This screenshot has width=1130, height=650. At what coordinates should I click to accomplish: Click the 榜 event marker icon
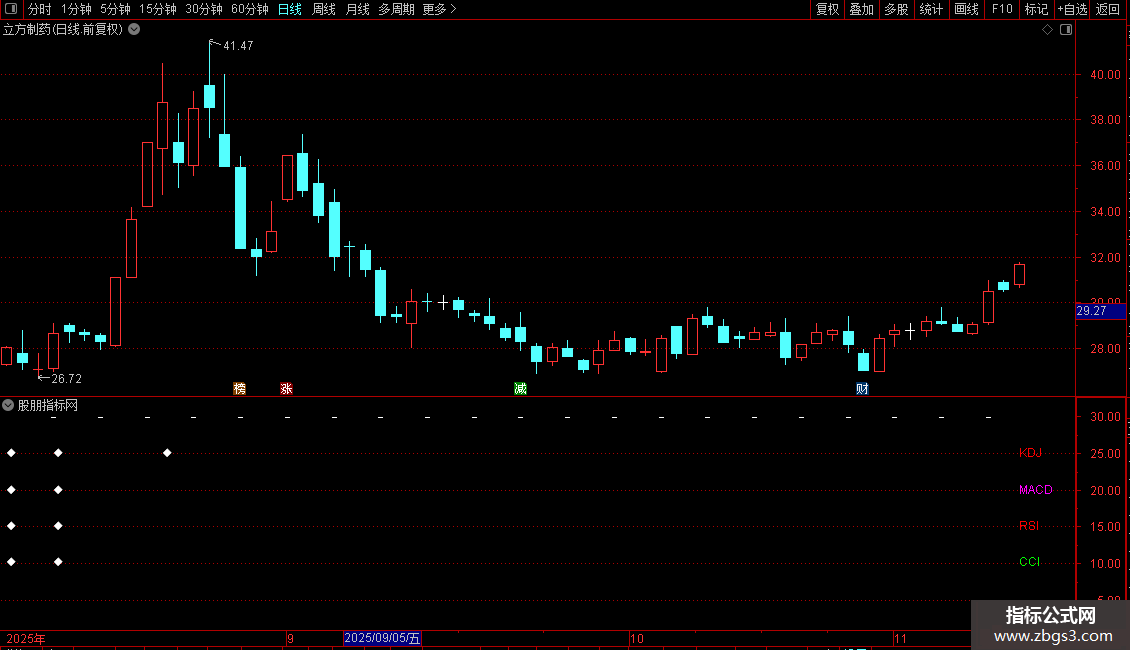point(240,388)
